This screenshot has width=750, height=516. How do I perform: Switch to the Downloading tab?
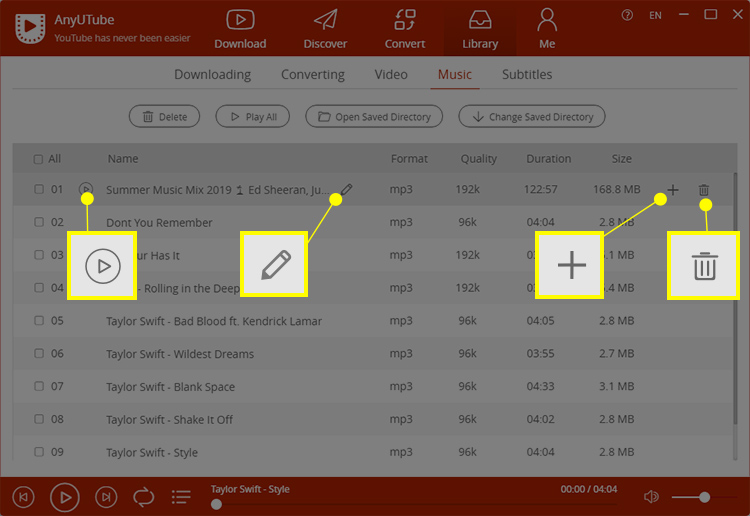212,75
